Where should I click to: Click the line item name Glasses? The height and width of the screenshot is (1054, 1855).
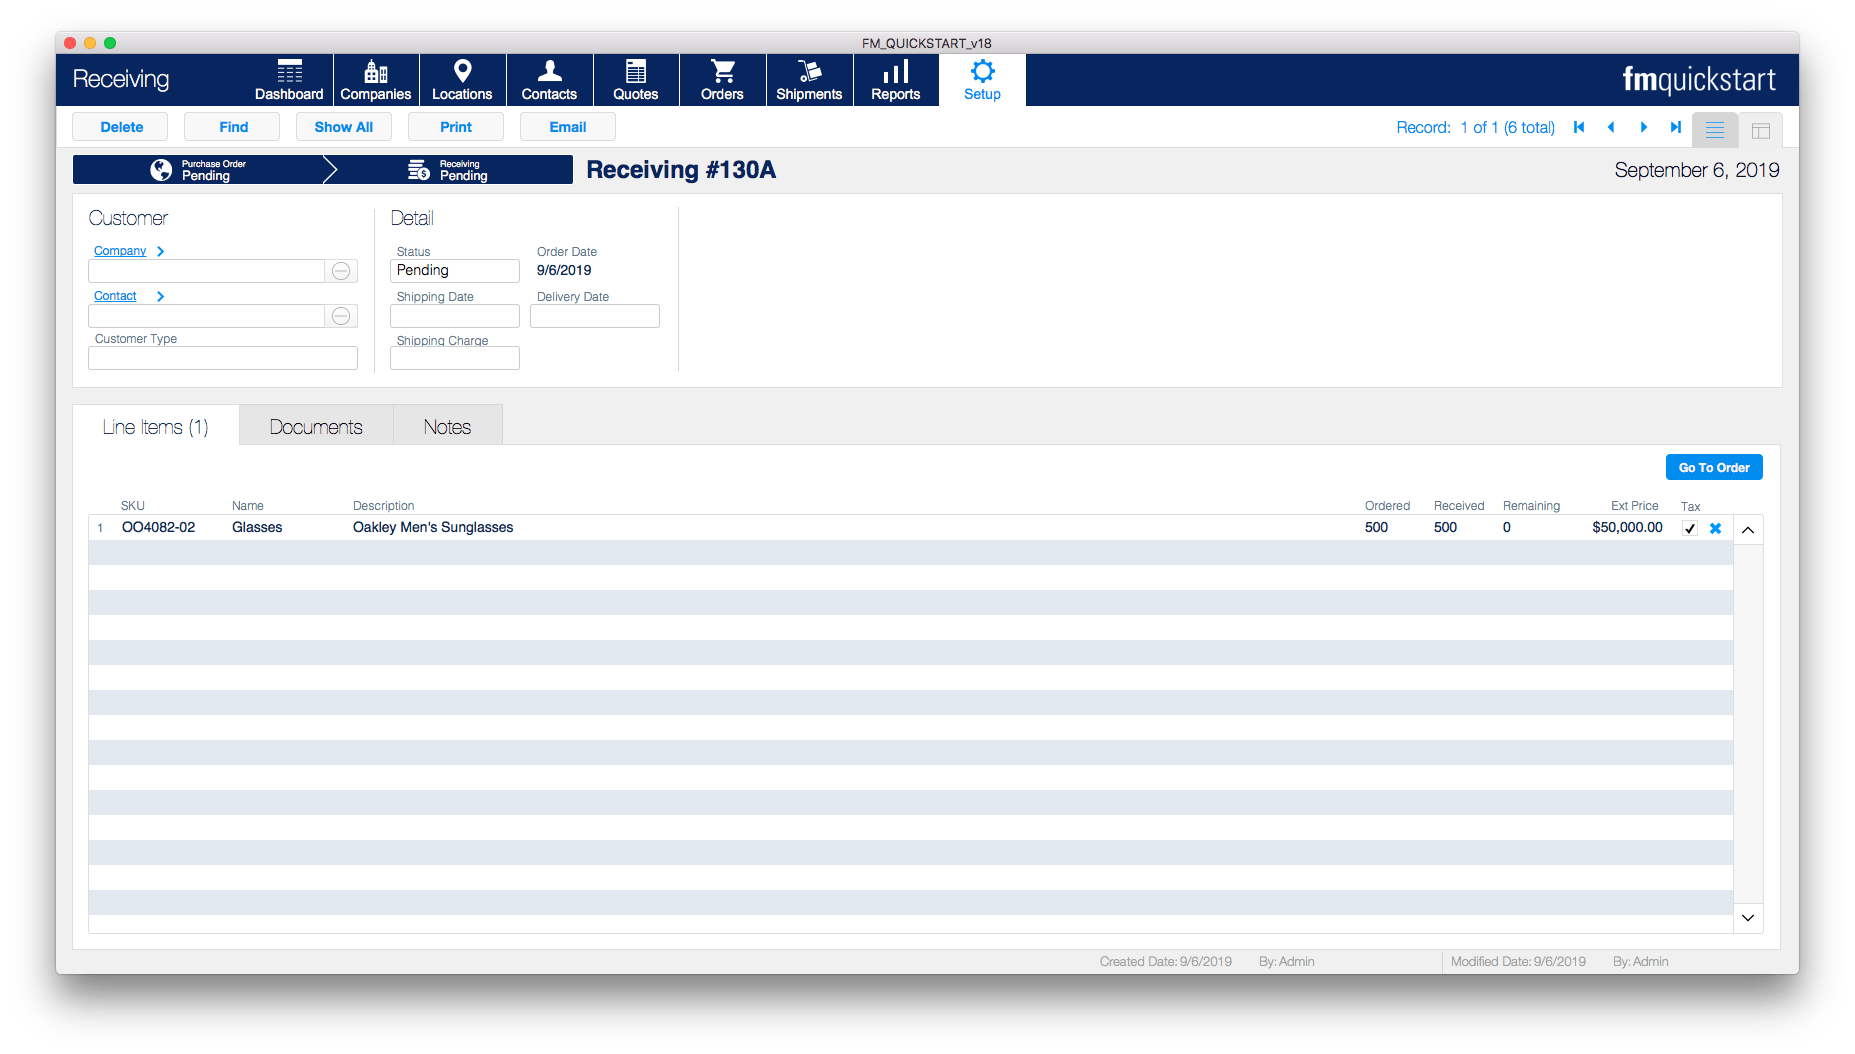click(x=257, y=527)
